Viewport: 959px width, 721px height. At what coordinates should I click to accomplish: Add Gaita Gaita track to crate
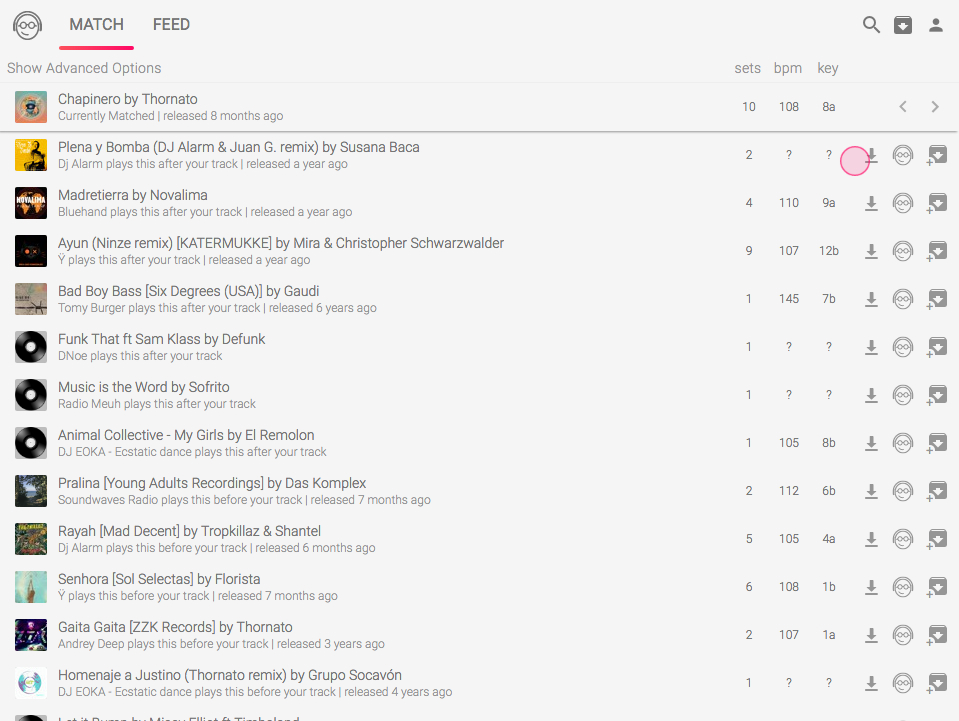coord(937,635)
